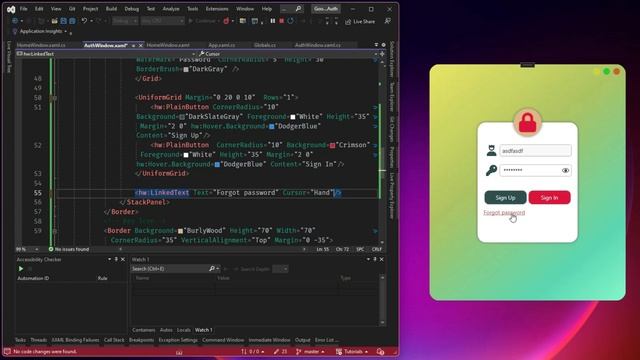Image resolution: width=640 pixels, height=360 pixels.
Task: Click the master git branch indicator
Action: [311, 351]
